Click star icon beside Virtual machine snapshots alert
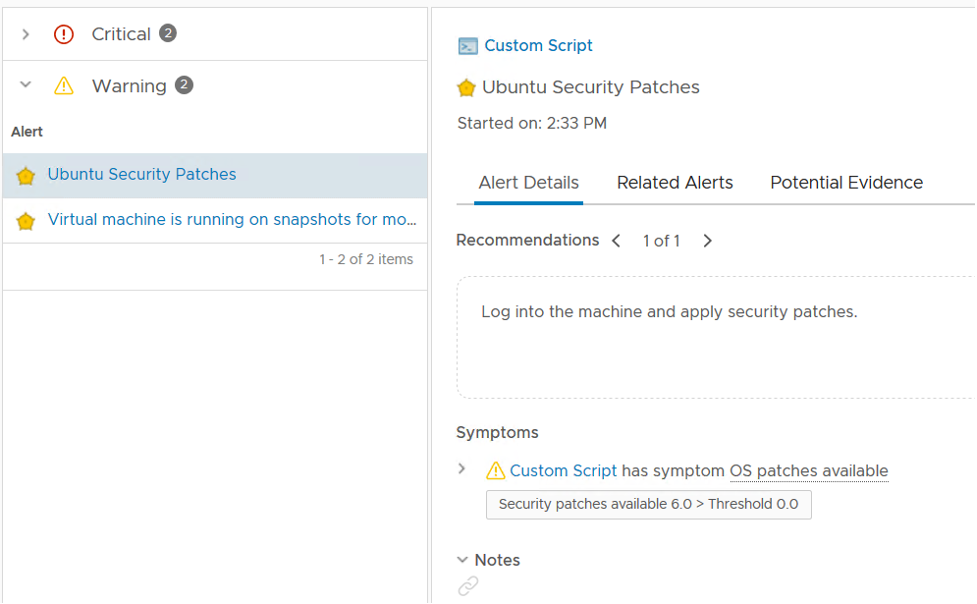 tap(26, 221)
